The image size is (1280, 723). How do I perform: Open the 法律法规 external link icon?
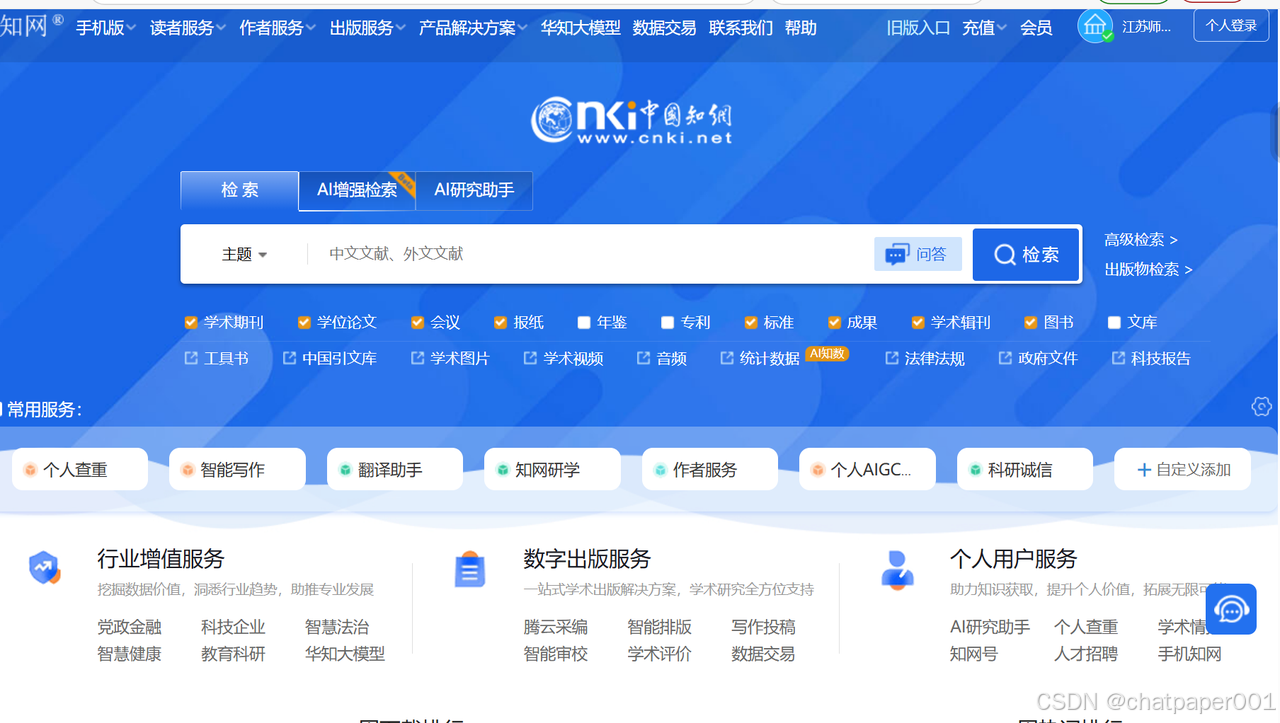[892, 358]
